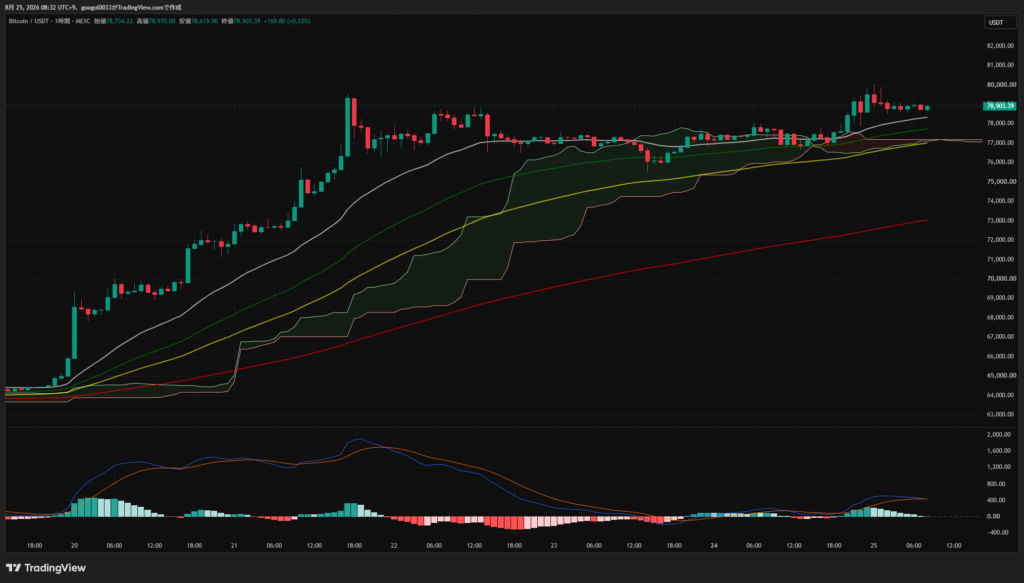This screenshot has height=583, width=1024.
Task: Click the day 22 label on time axis
Action: (394, 546)
